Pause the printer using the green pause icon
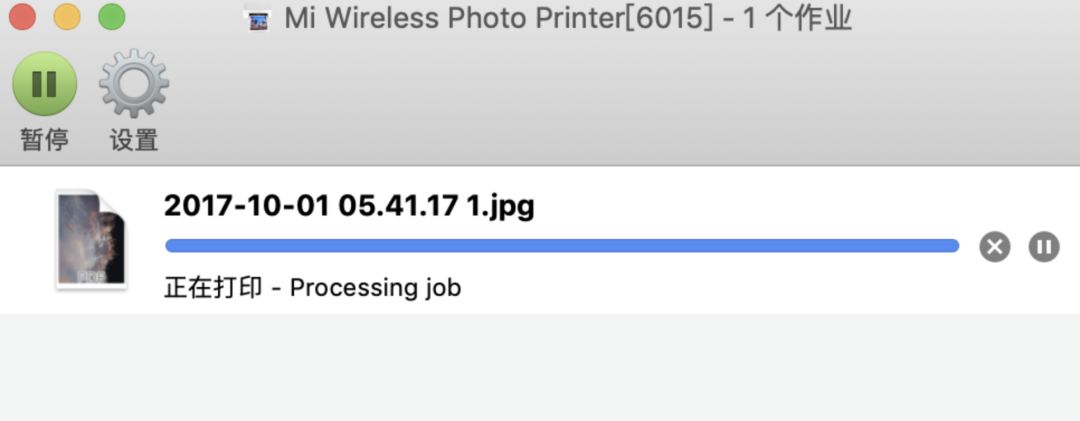The height and width of the screenshot is (421, 1080). (x=44, y=84)
